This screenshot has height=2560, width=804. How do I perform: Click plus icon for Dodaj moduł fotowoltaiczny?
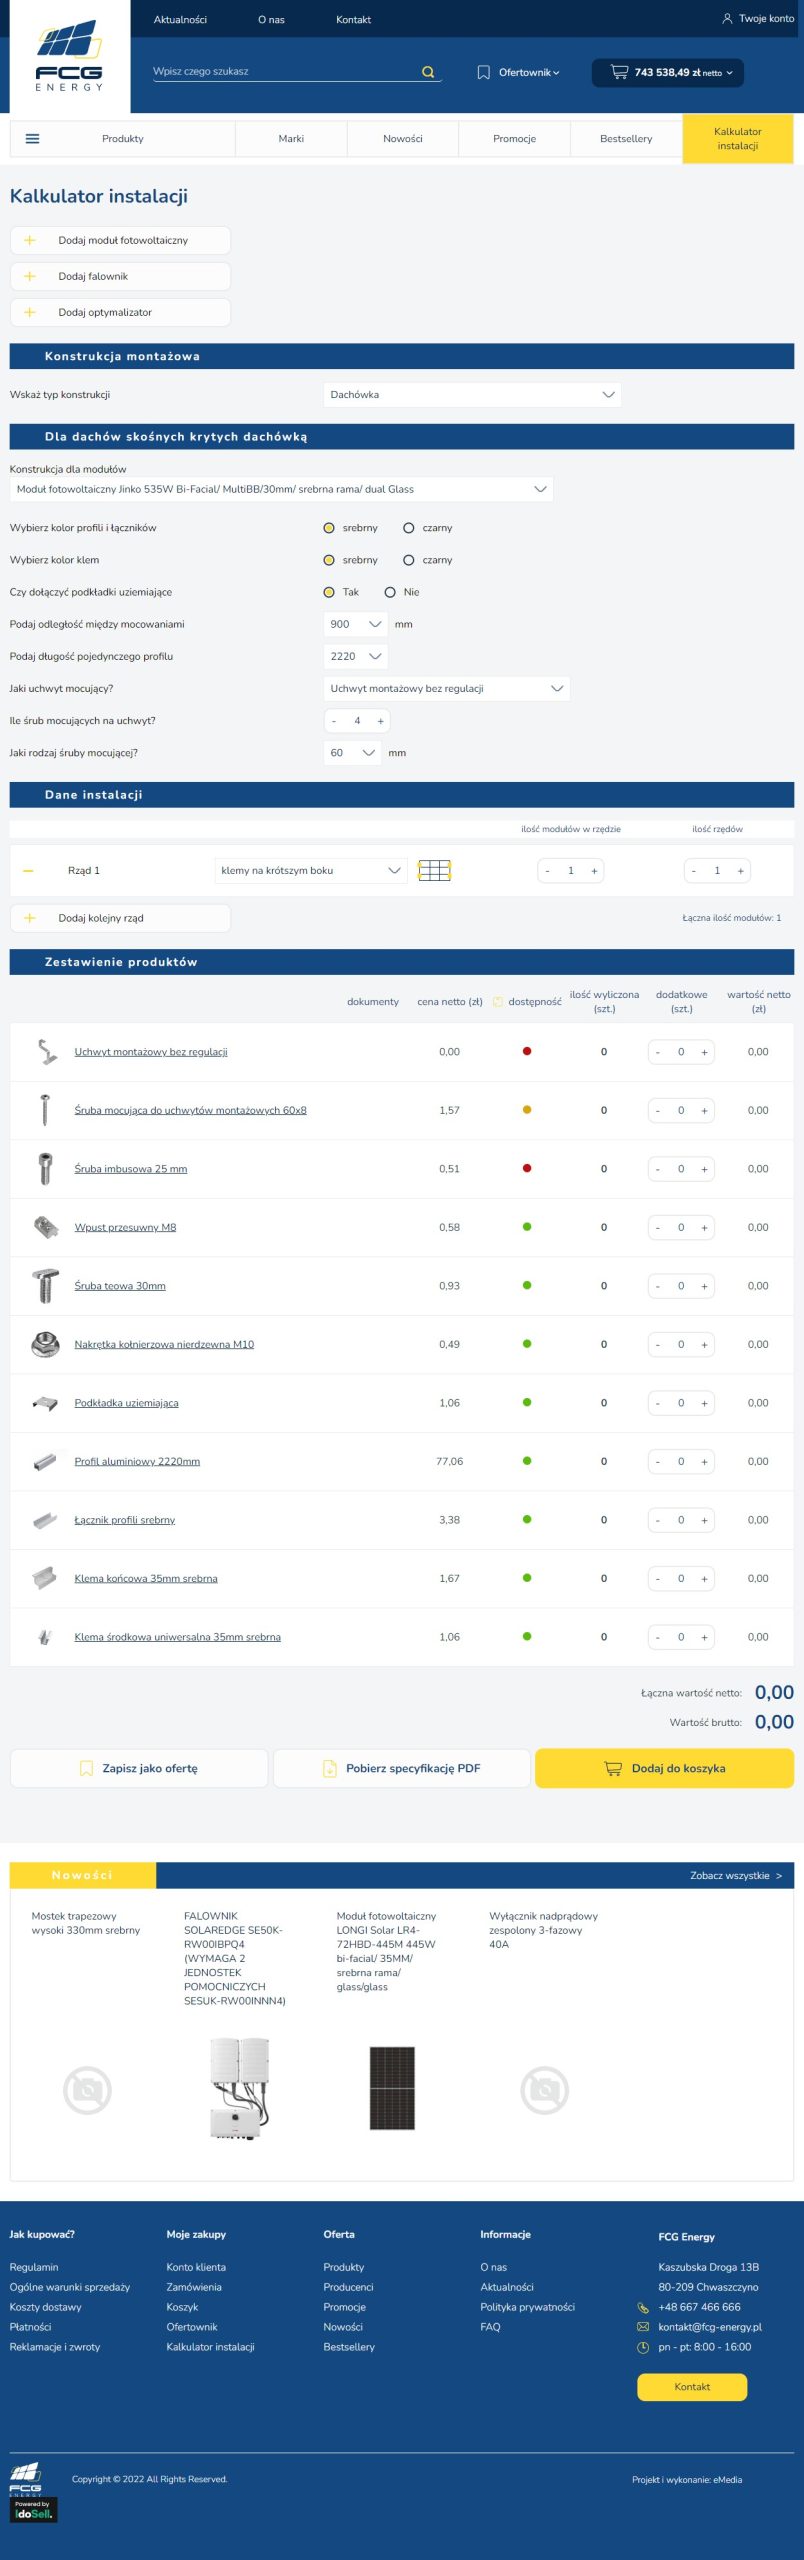(x=30, y=240)
